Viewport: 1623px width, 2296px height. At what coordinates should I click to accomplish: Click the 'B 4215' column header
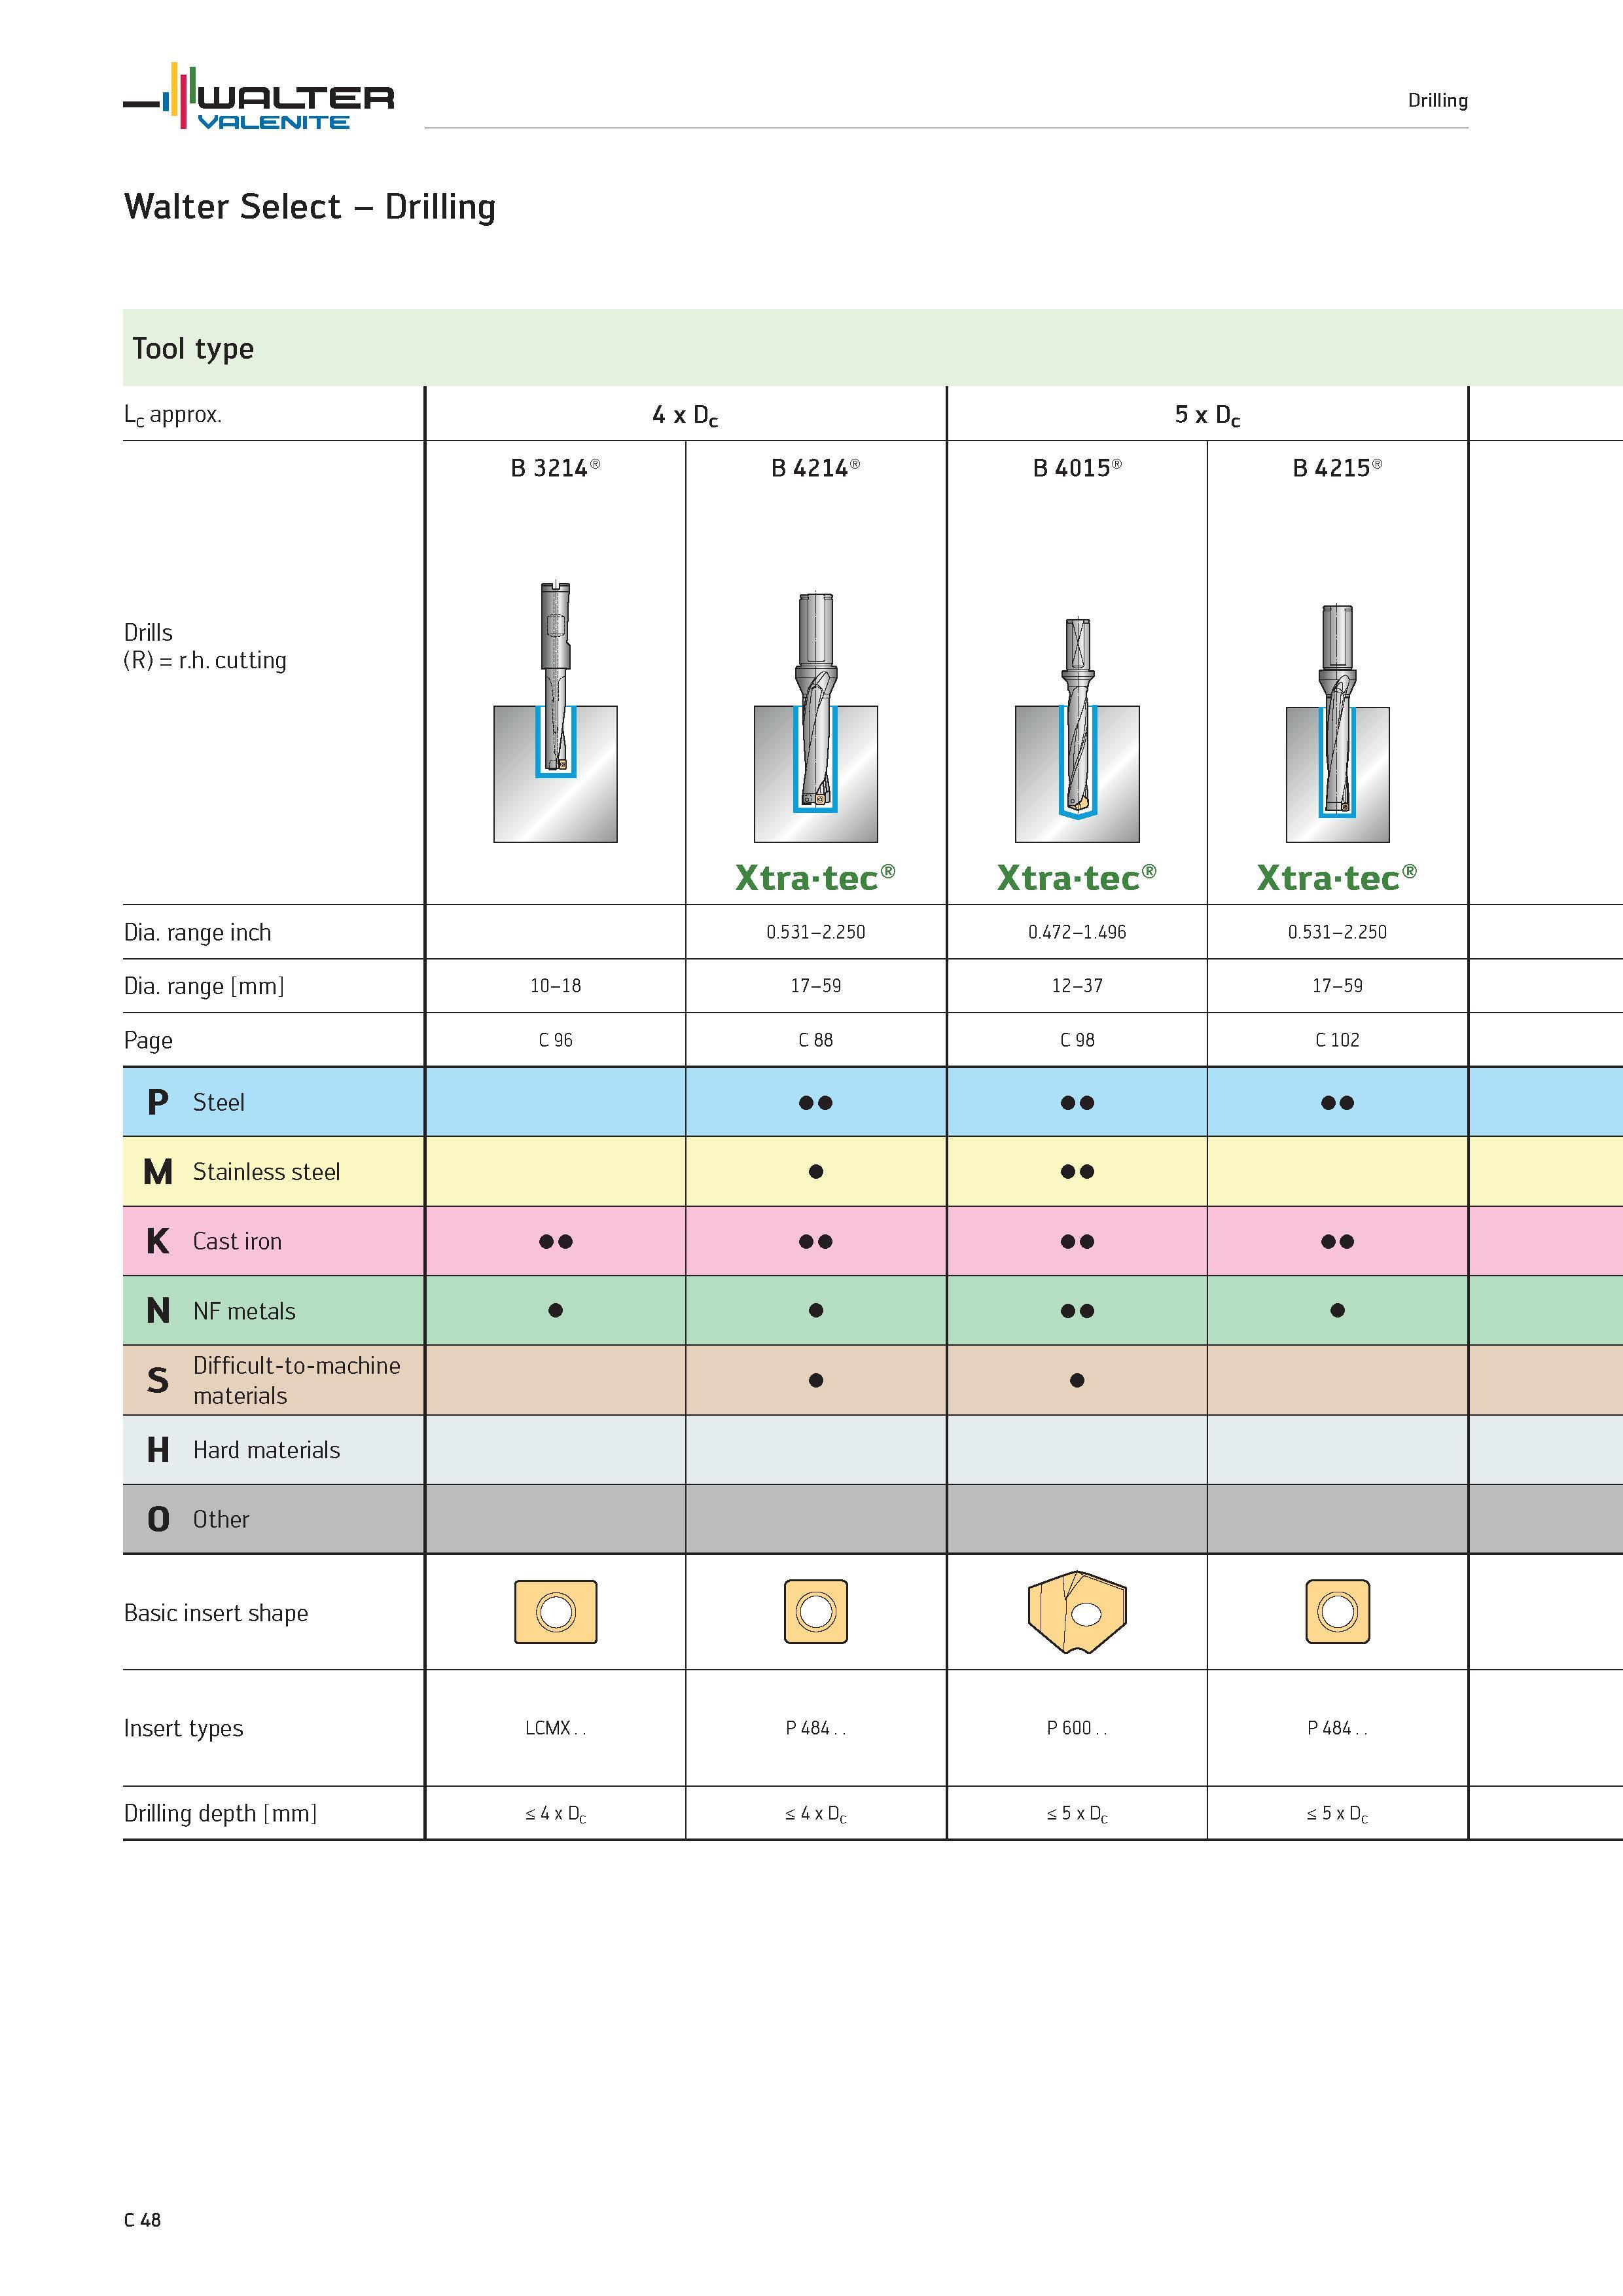point(1337,468)
